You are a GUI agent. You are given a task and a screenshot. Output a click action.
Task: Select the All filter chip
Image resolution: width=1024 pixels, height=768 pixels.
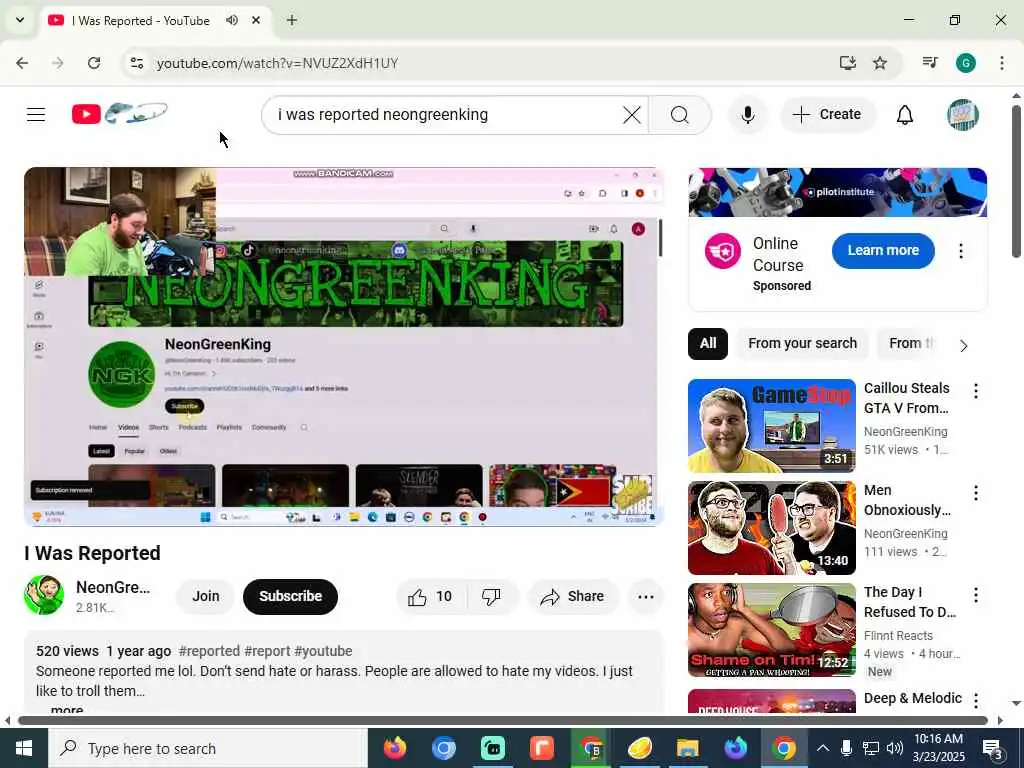point(708,344)
